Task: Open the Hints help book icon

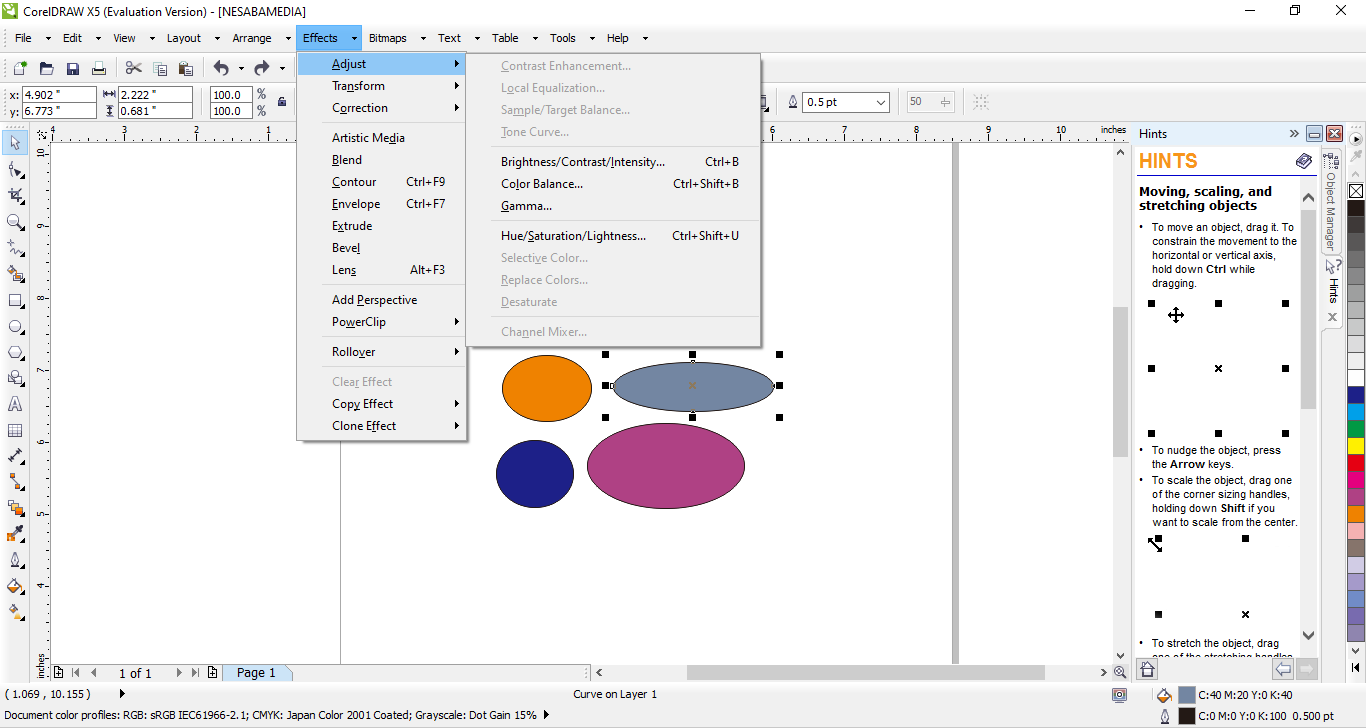Action: click(x=1304, y=161)
